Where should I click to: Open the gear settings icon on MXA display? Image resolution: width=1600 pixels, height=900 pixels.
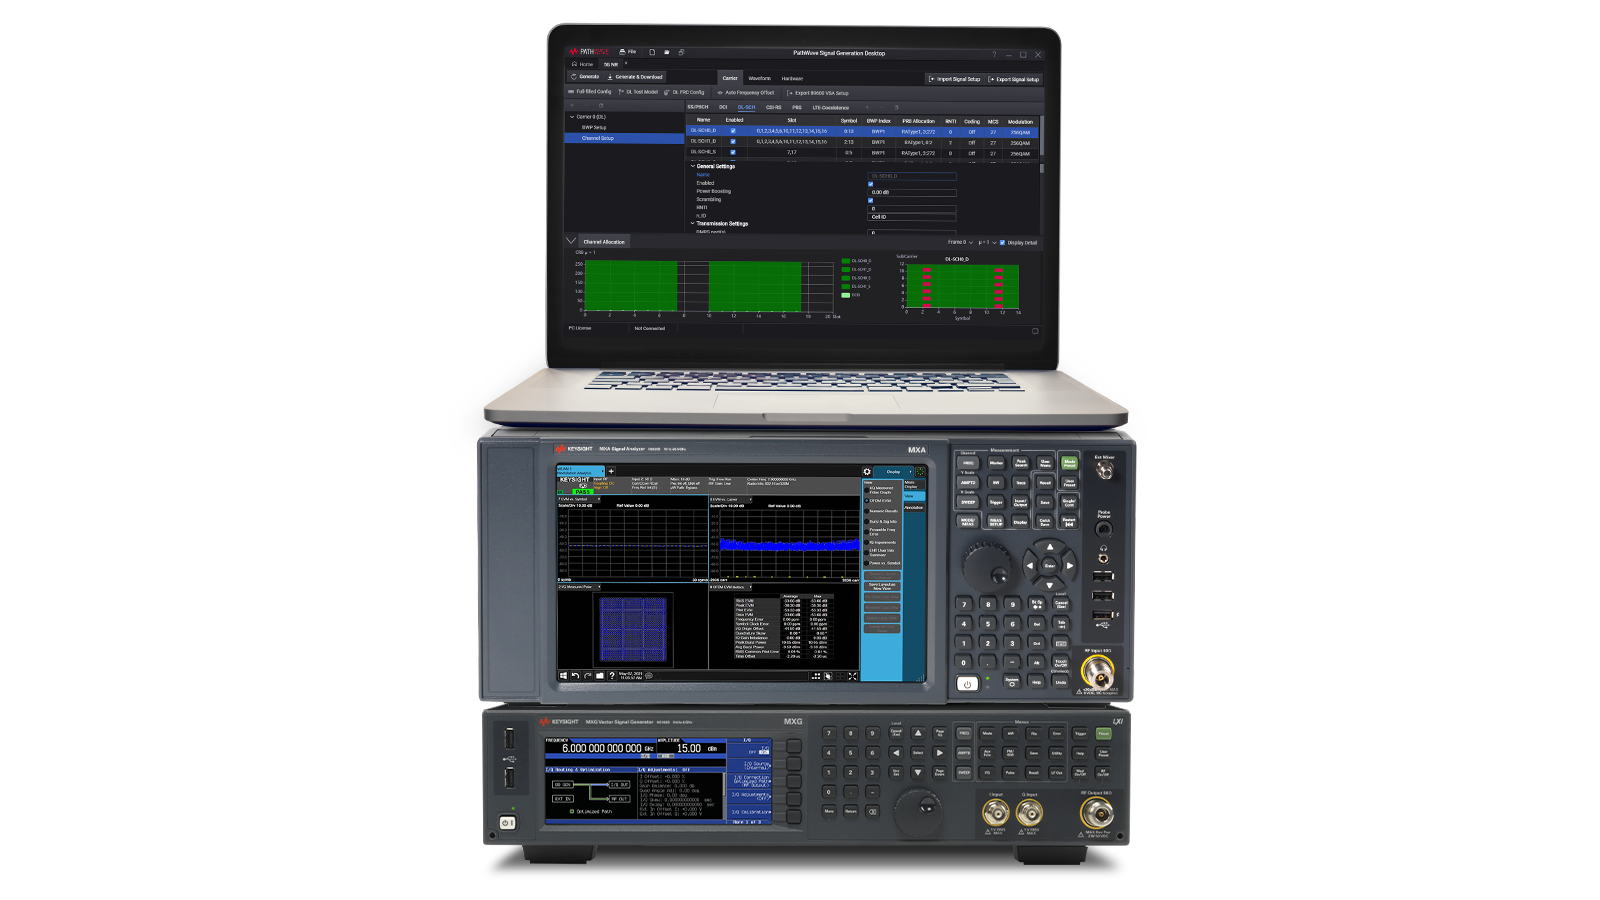coord(867,471)
